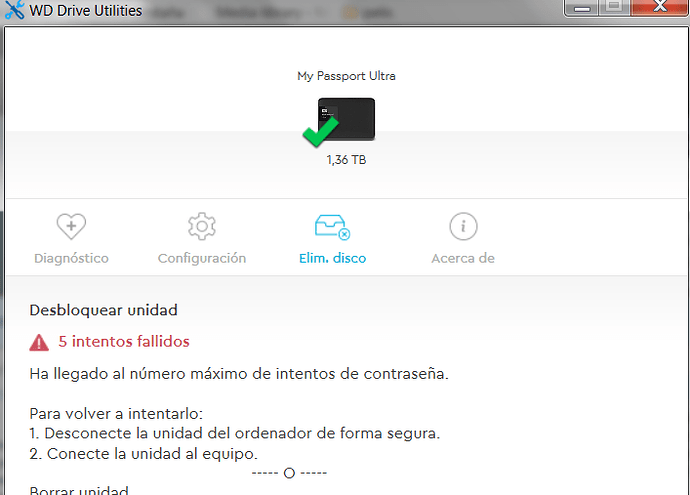Maximize the WD Drive Utilities window
Screen dimensions: 690x495
614,7
